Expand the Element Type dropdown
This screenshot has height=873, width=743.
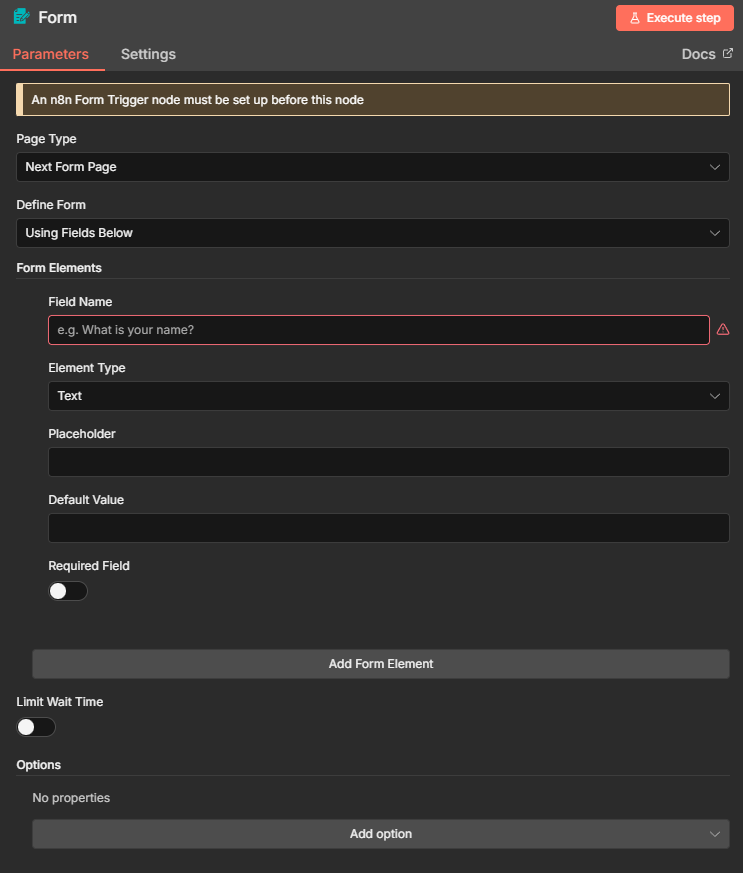pos(388,396)
